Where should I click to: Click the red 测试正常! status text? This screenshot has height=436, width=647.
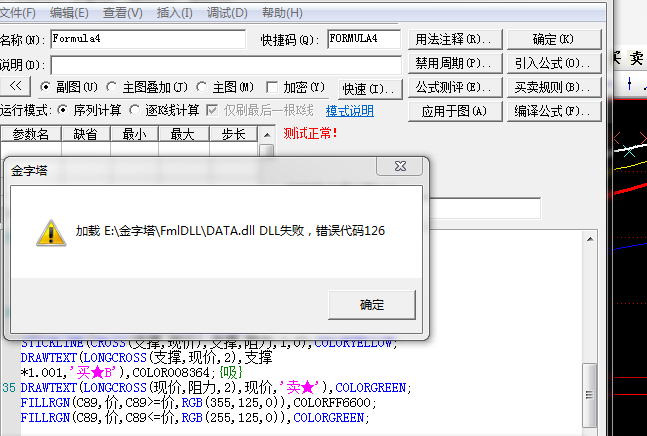click(310, 133)
